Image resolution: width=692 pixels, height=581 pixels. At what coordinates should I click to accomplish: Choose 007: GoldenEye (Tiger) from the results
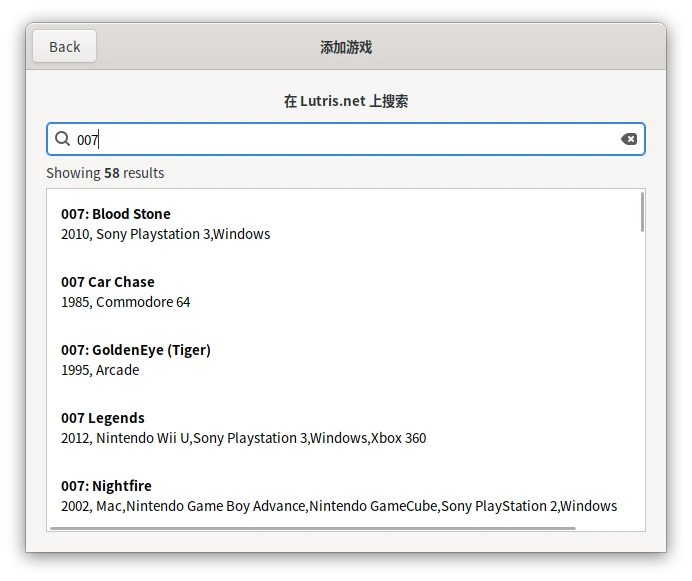click(136, 350)
